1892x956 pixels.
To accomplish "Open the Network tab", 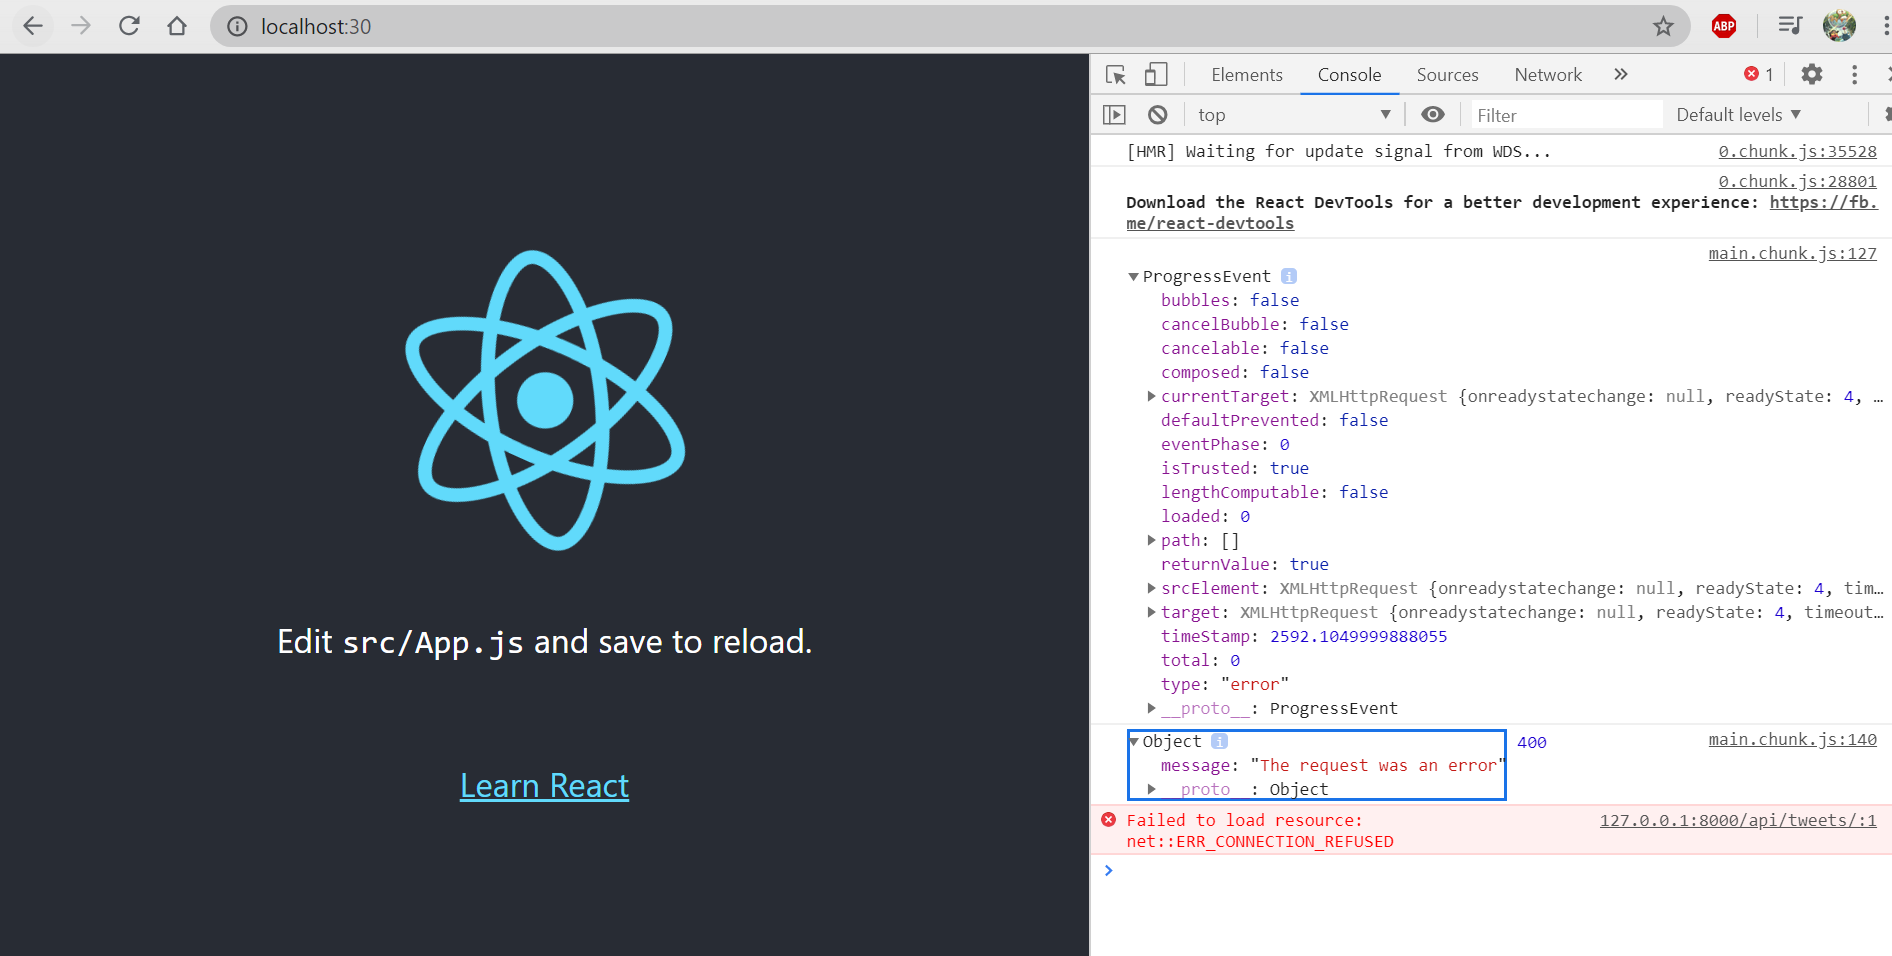I will (x=1548, y=75).
